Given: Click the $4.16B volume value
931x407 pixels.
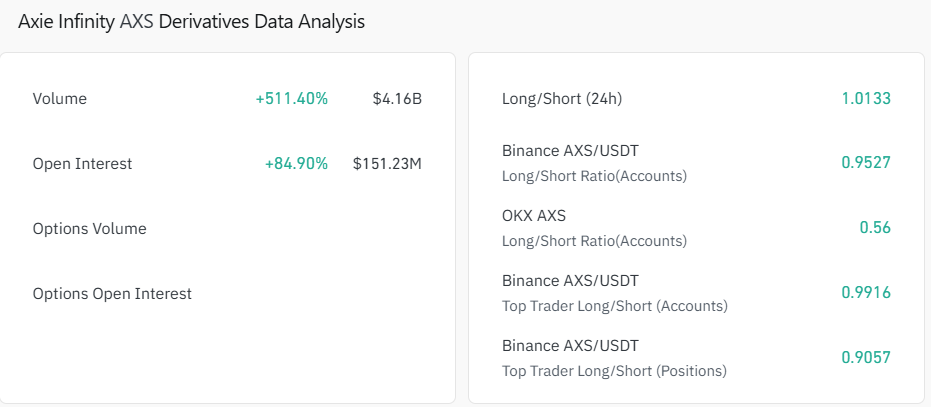Looking at the screenshot, I should click(x=397, y=99).
